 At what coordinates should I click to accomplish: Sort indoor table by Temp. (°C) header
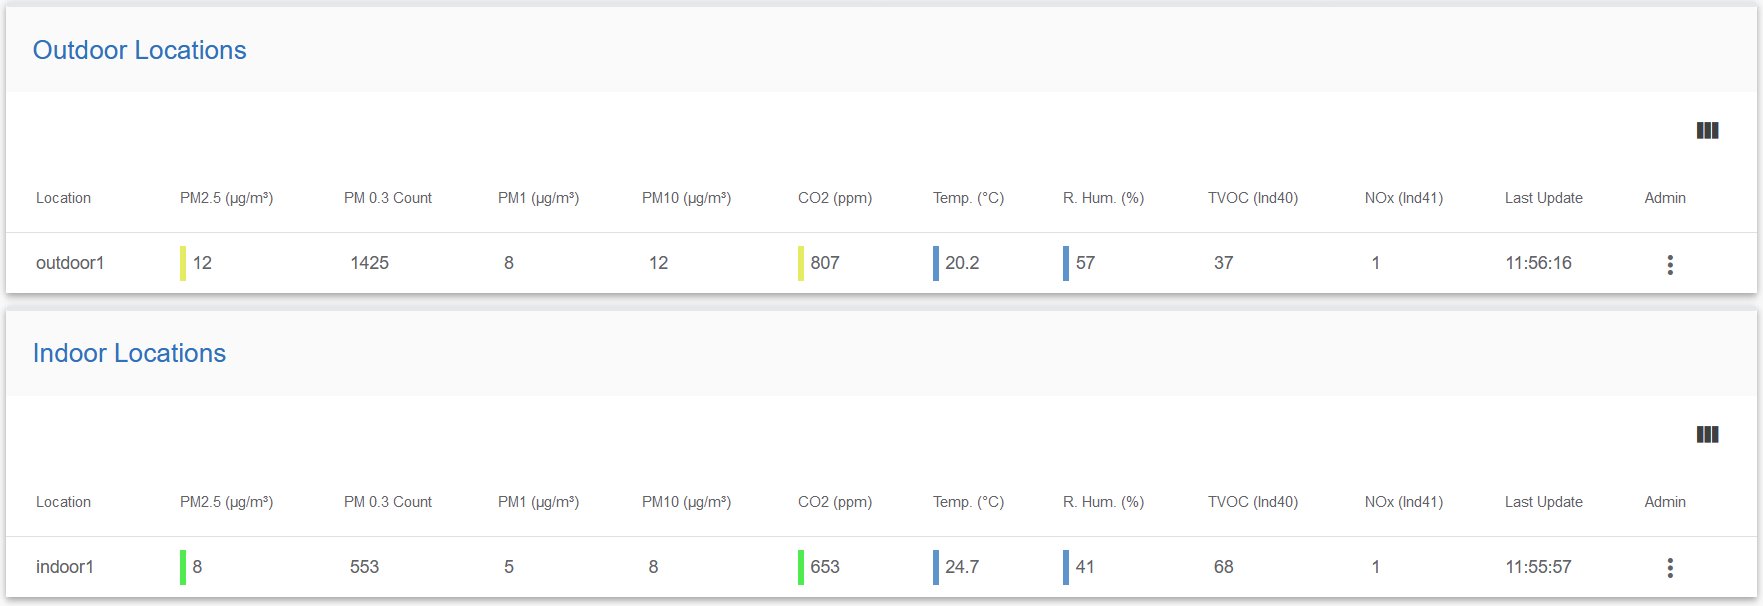pos(968,502)
